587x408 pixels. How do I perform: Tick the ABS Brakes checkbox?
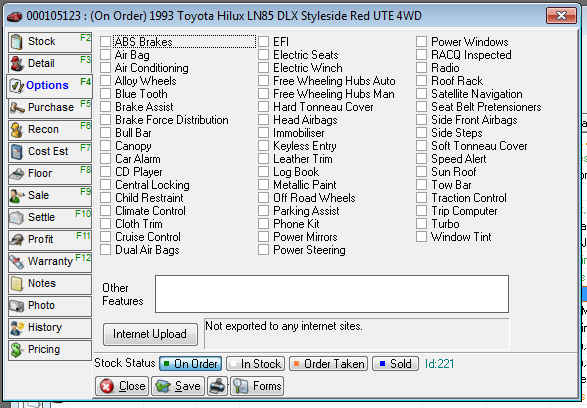click(106, 42)
